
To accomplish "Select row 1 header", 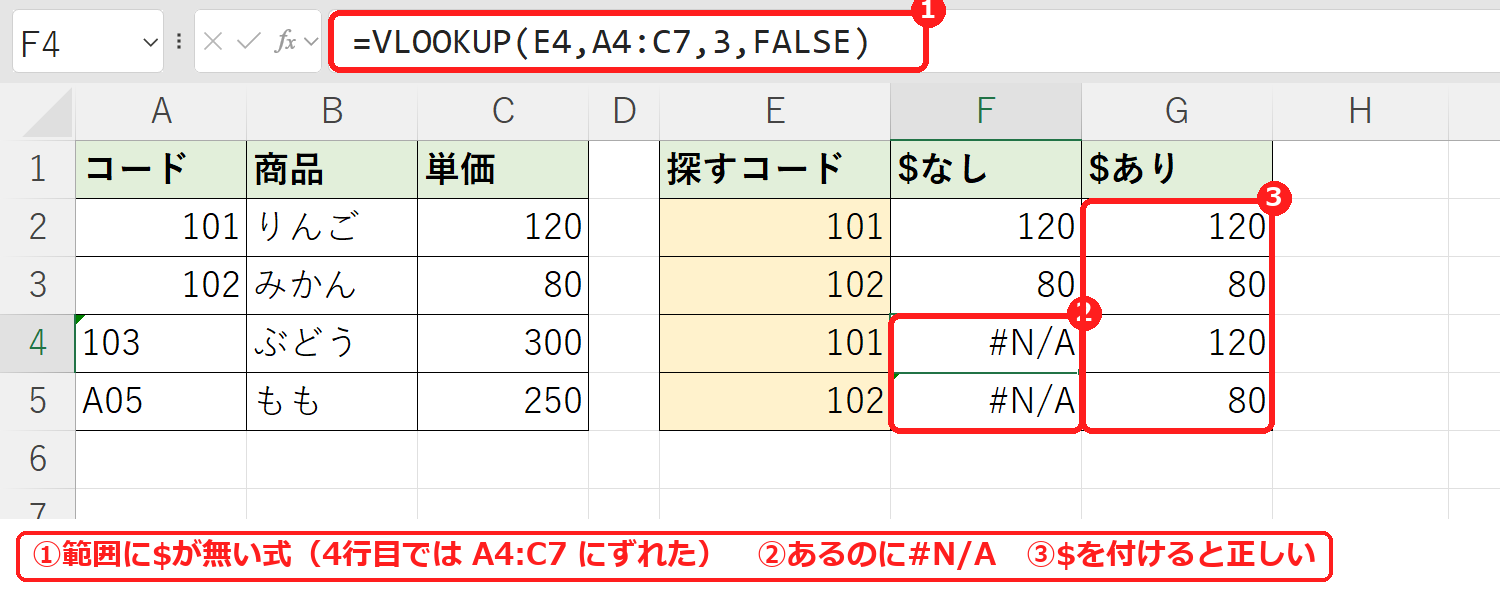I will point(38,169).
